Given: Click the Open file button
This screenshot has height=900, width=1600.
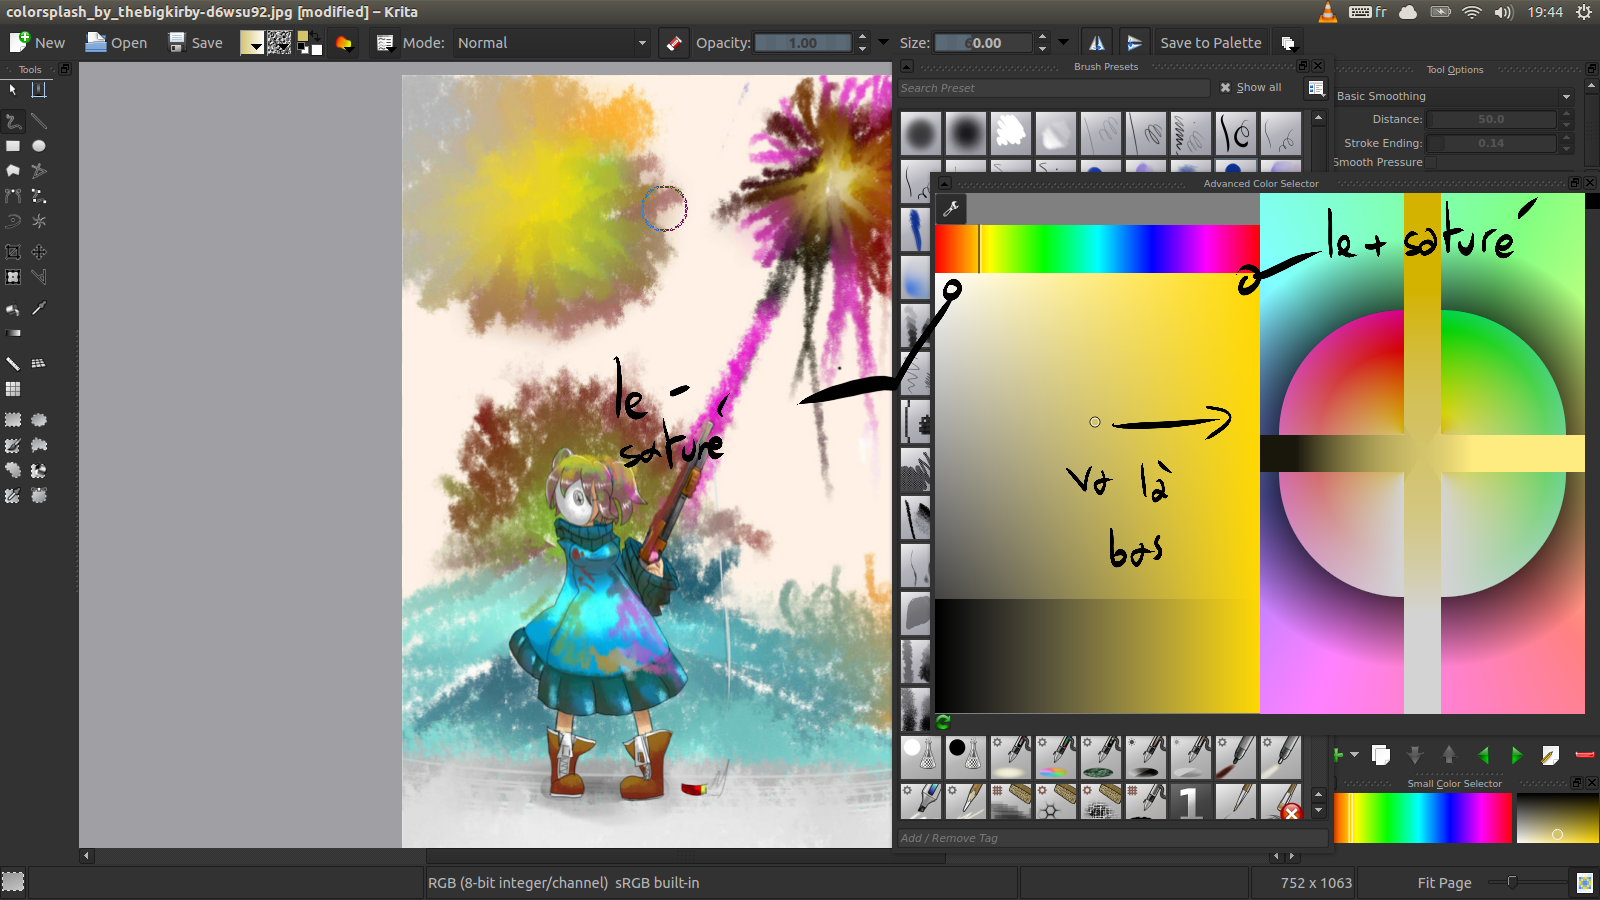Looking at the screenshot, I should [117, 43].
